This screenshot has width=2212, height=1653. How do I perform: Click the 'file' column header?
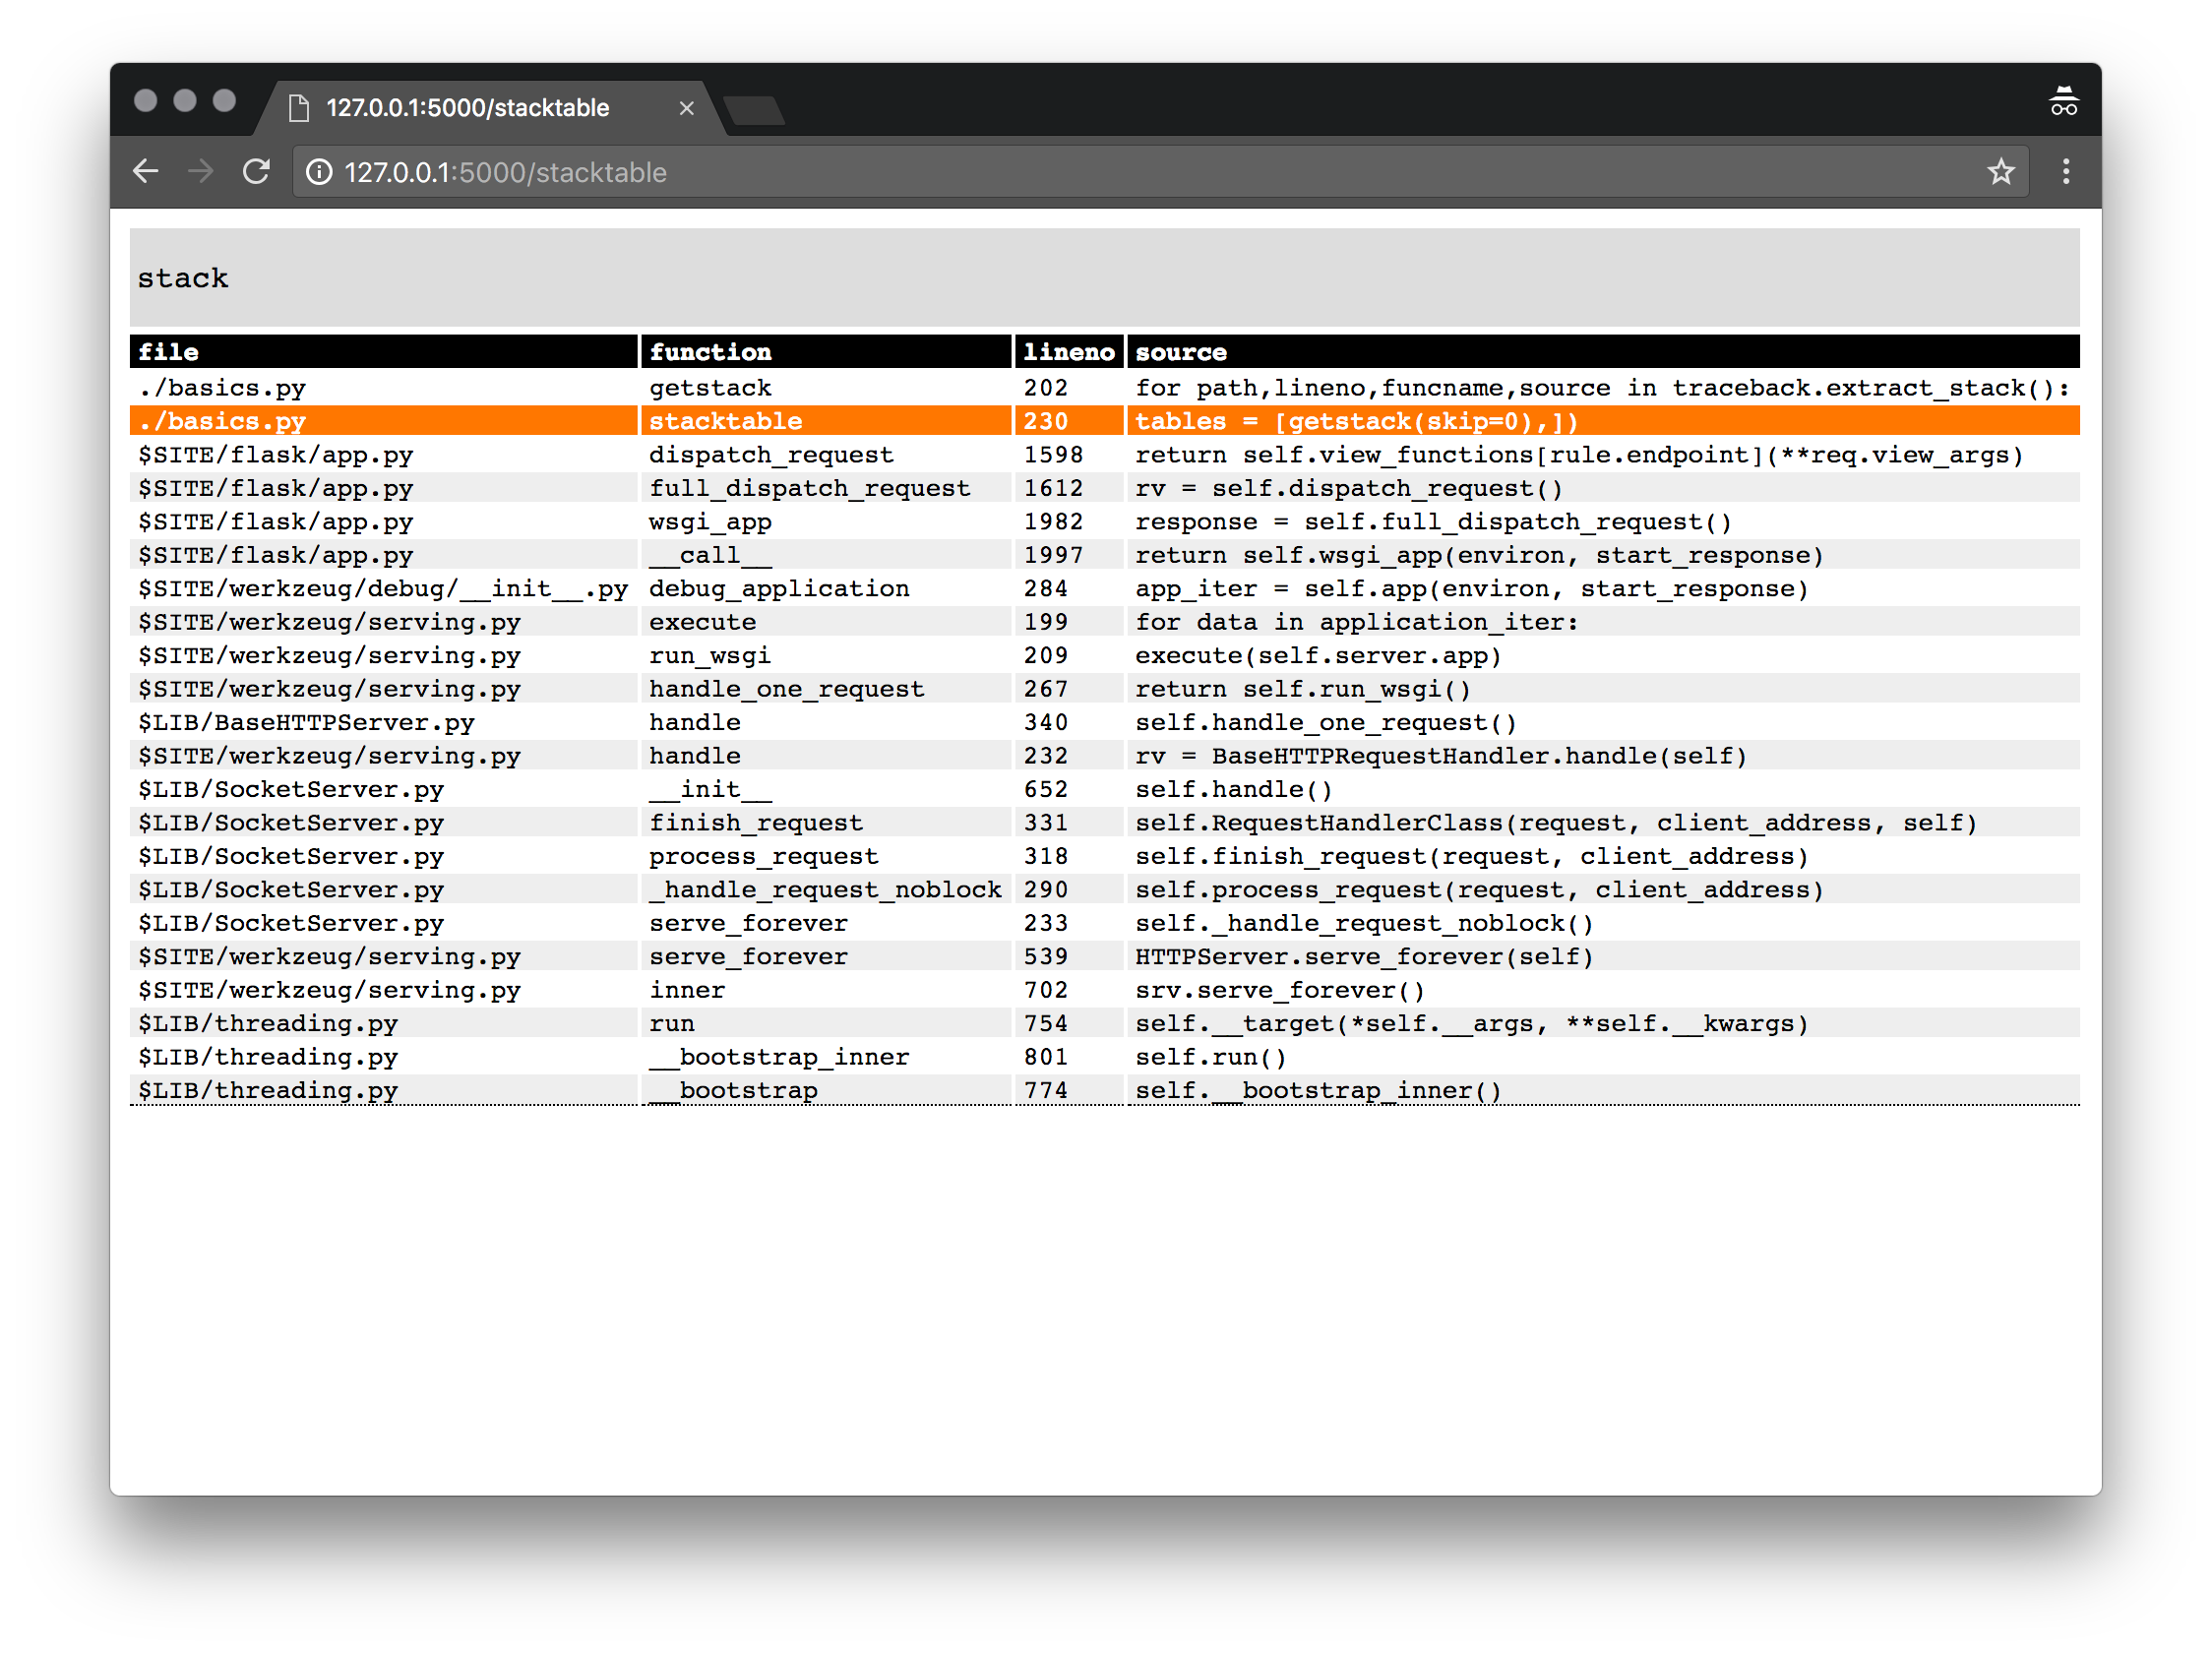point(384,352)
